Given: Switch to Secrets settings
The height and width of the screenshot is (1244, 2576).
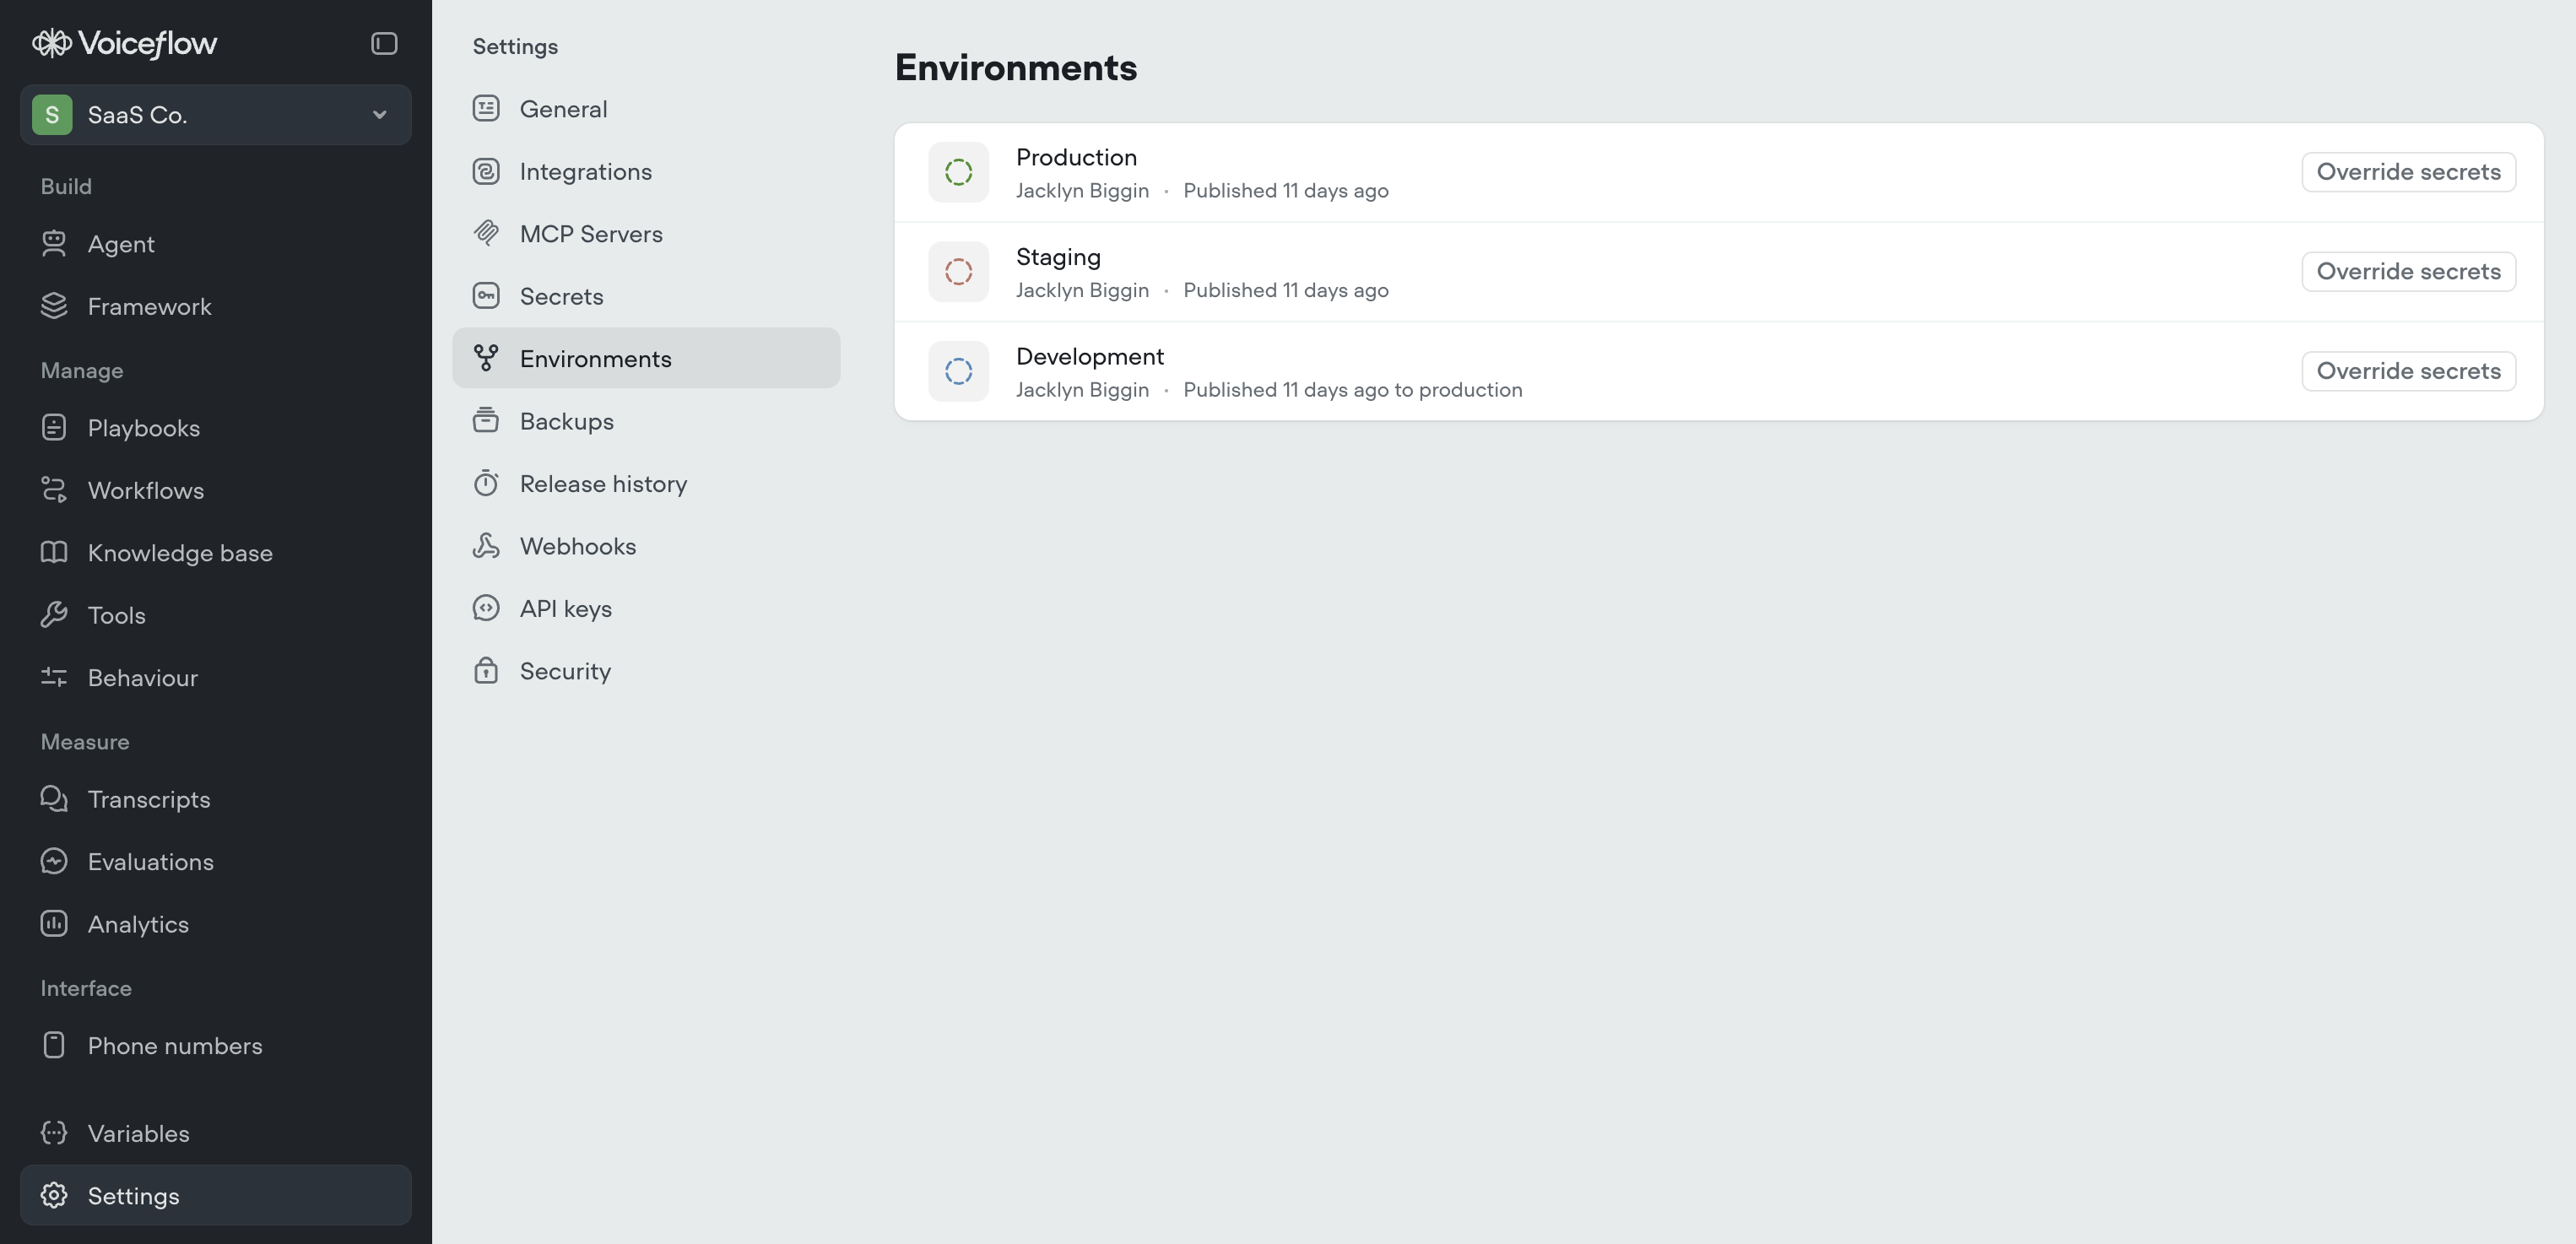Looking at the screenshot, I should pyautogui.click(x=561, y=297).
